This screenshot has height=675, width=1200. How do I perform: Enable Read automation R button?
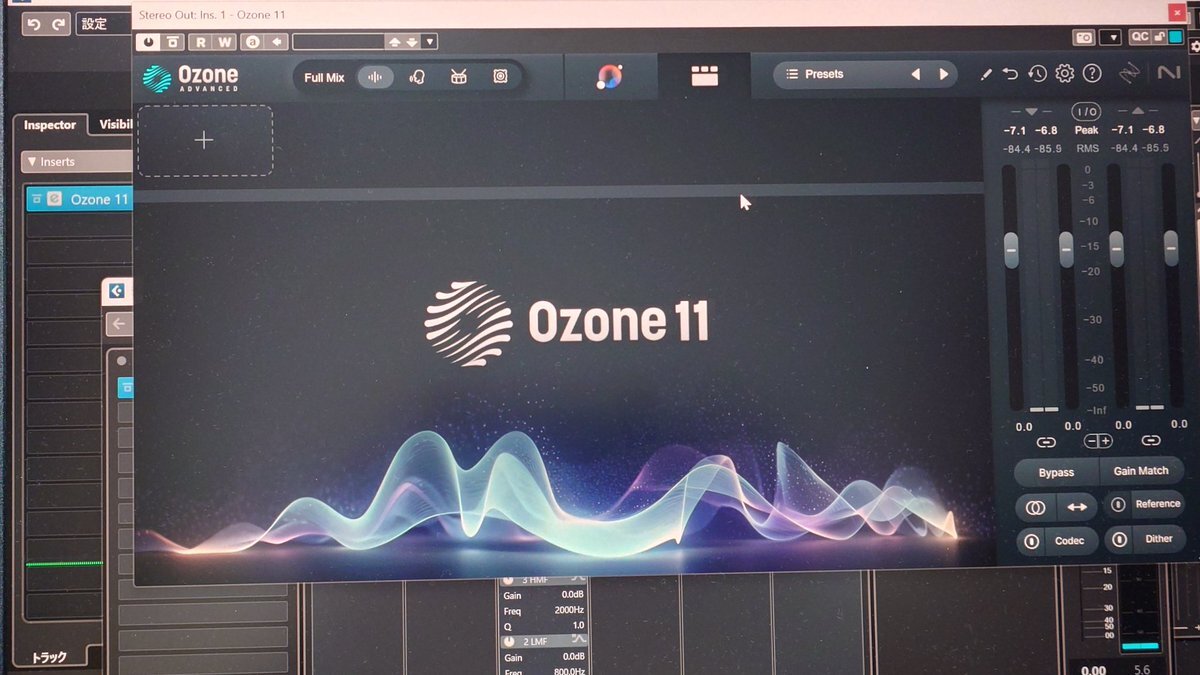tap(201, 42)
